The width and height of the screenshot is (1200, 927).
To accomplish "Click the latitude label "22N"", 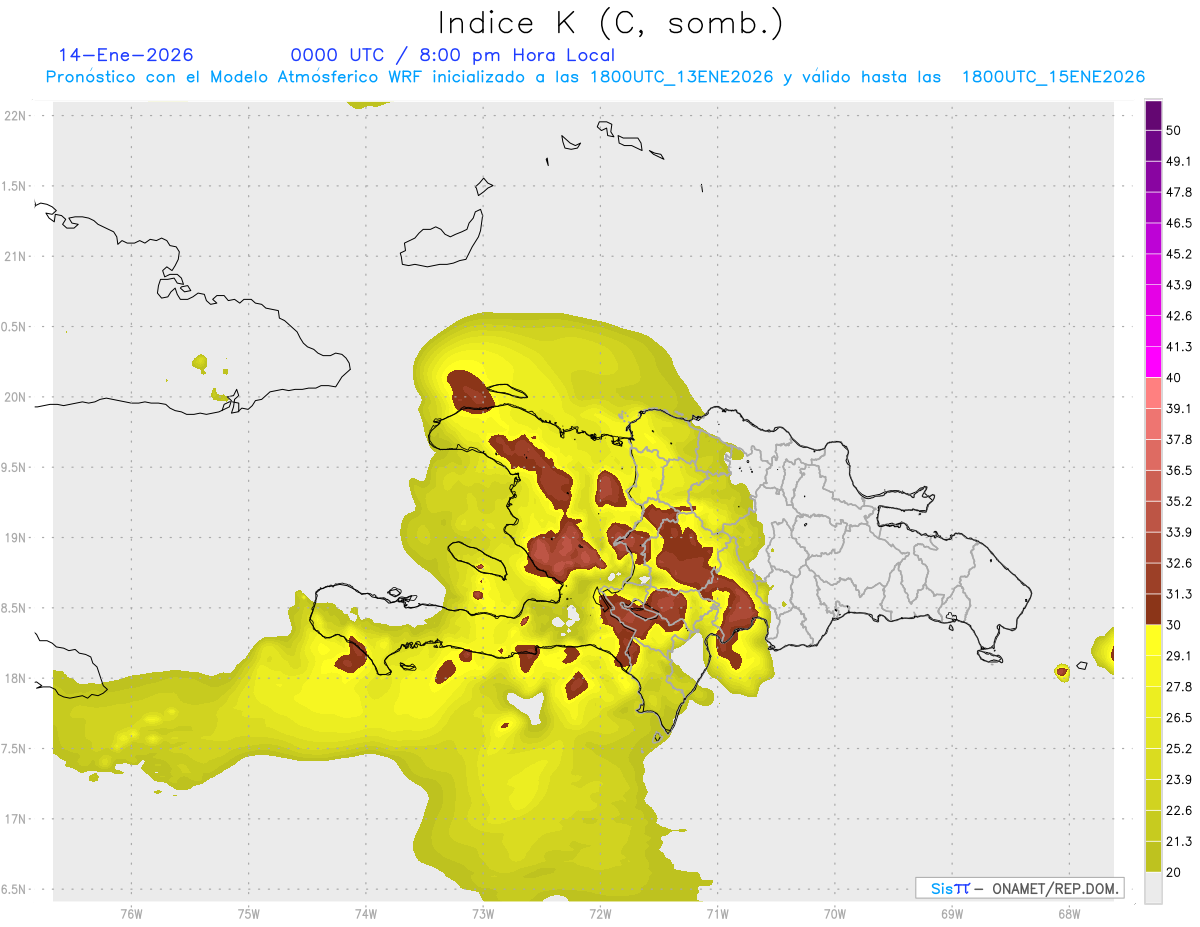I will (16, 115).
